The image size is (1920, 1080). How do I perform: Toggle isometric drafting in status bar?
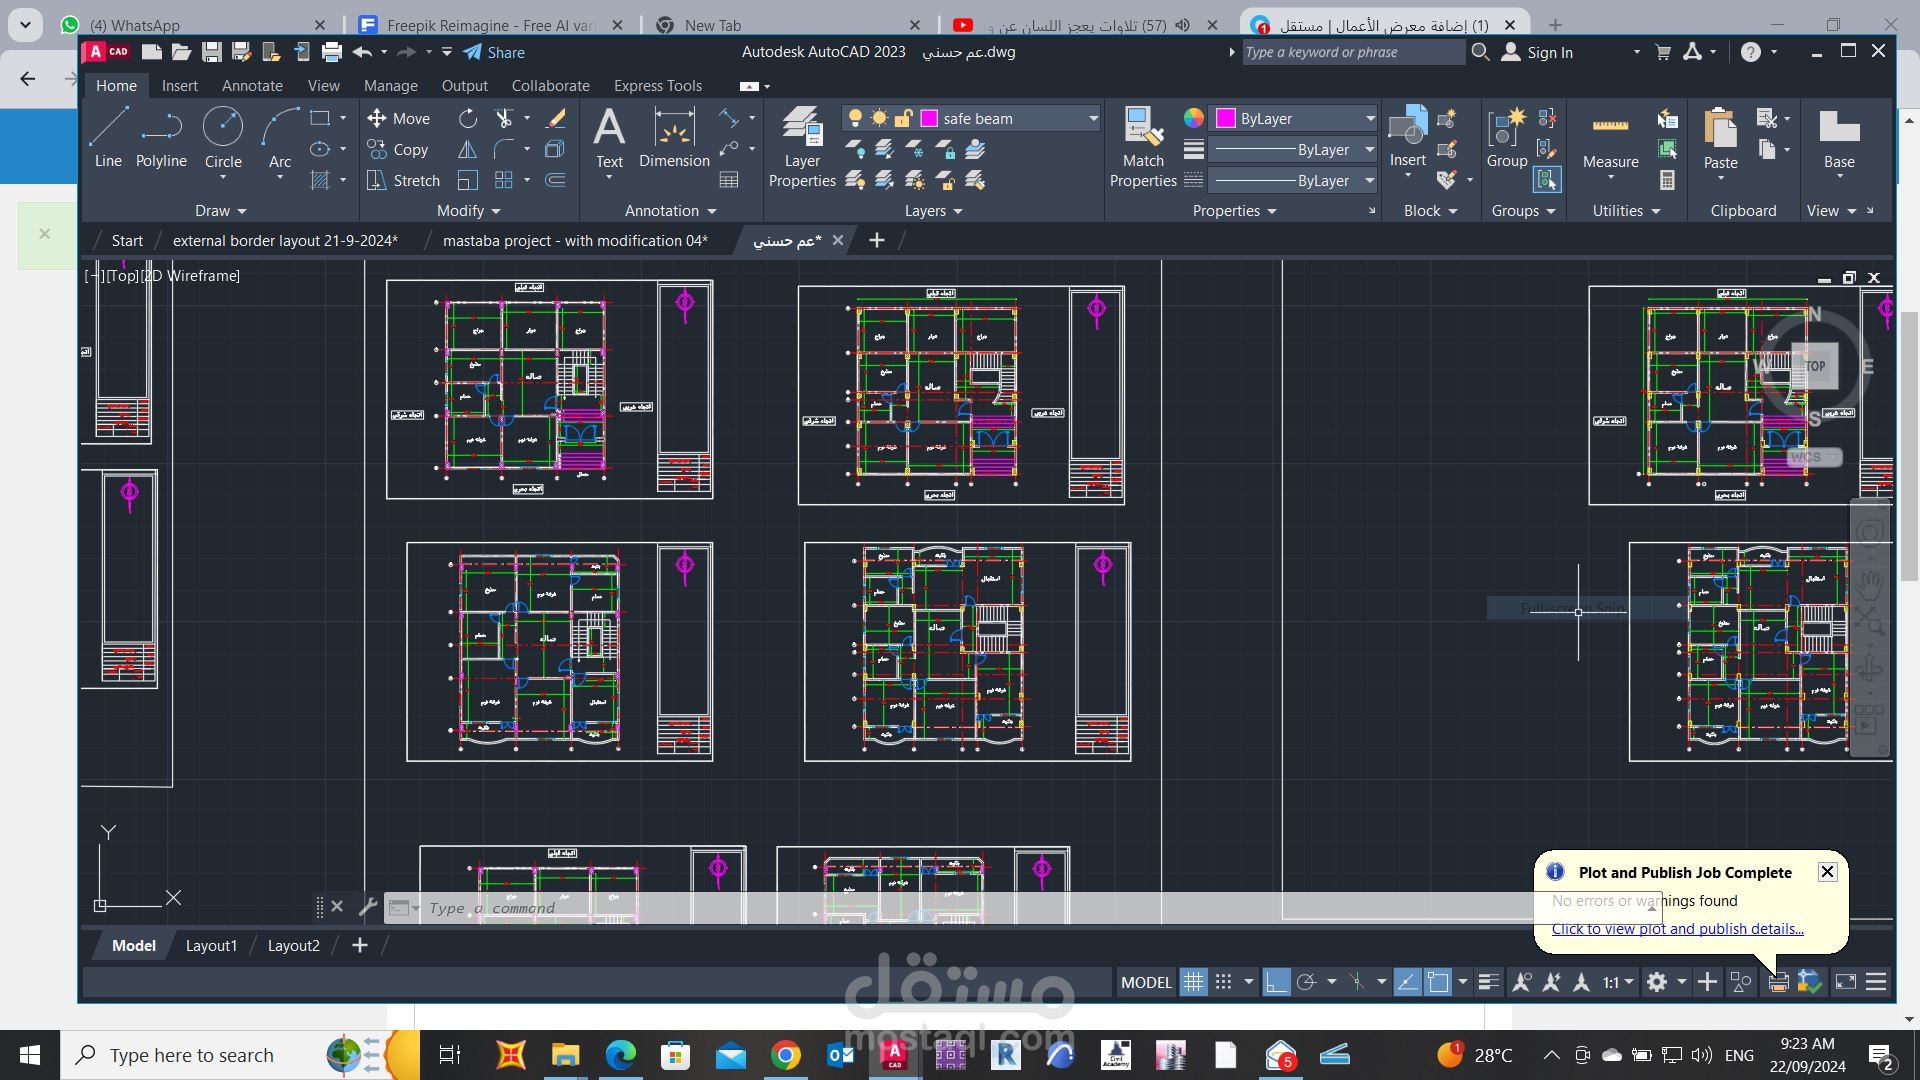tap(1357, 982)
